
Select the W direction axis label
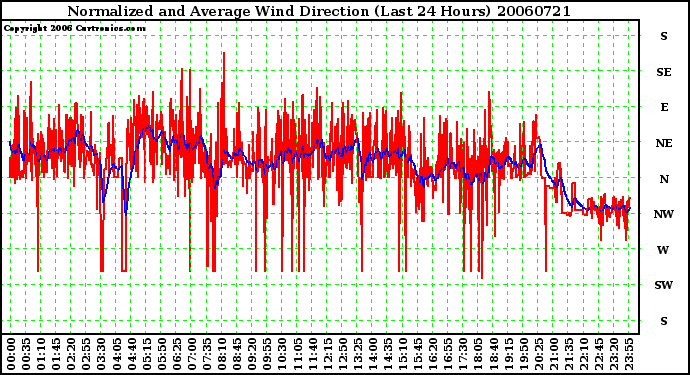click(664, 250)
